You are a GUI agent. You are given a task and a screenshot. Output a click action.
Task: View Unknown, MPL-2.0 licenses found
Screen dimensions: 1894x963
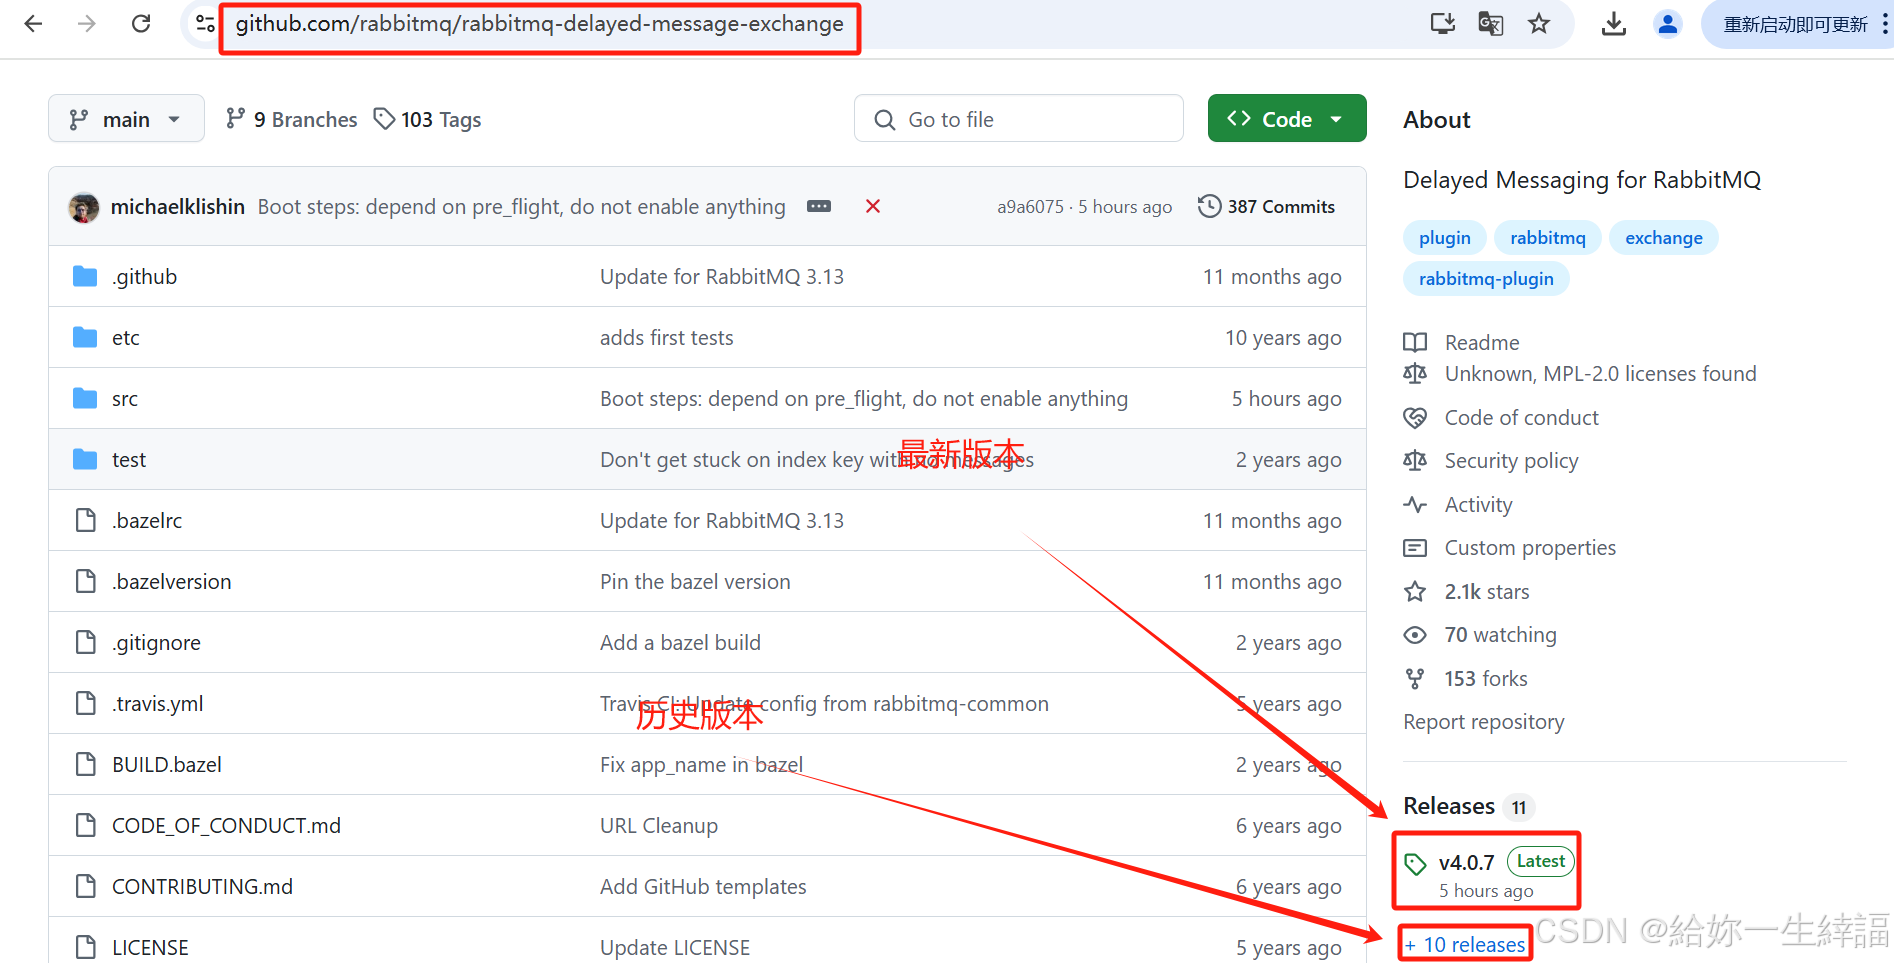point(1580,374)
